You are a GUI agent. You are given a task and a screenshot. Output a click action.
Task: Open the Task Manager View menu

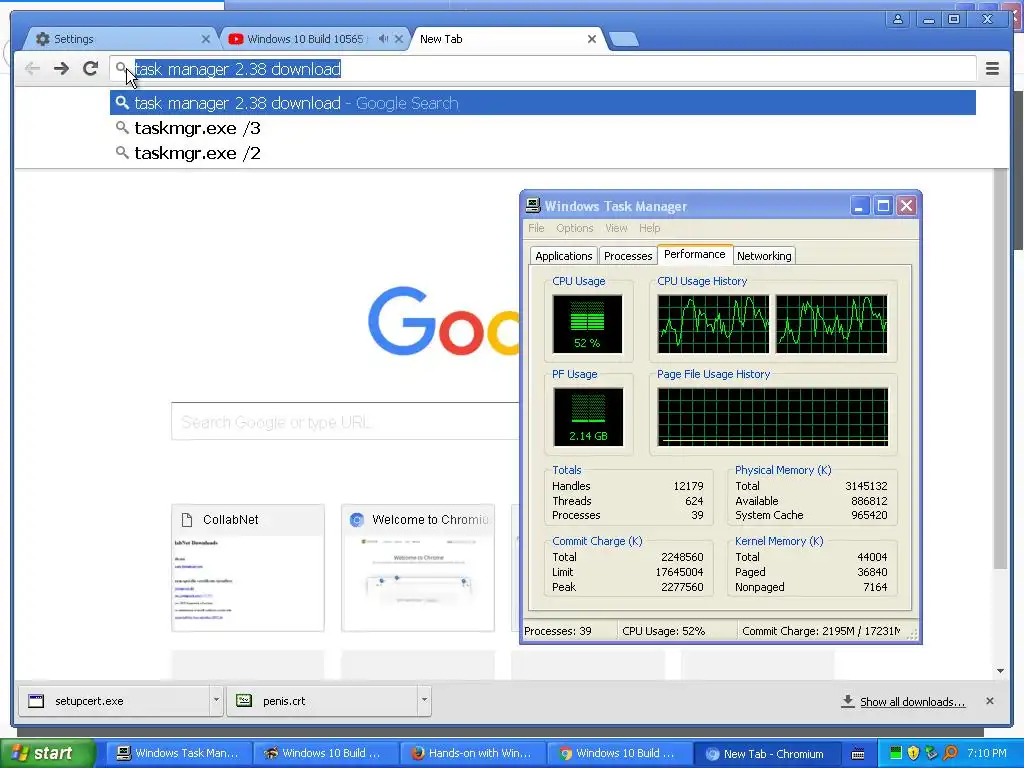[x=616, y=228]
